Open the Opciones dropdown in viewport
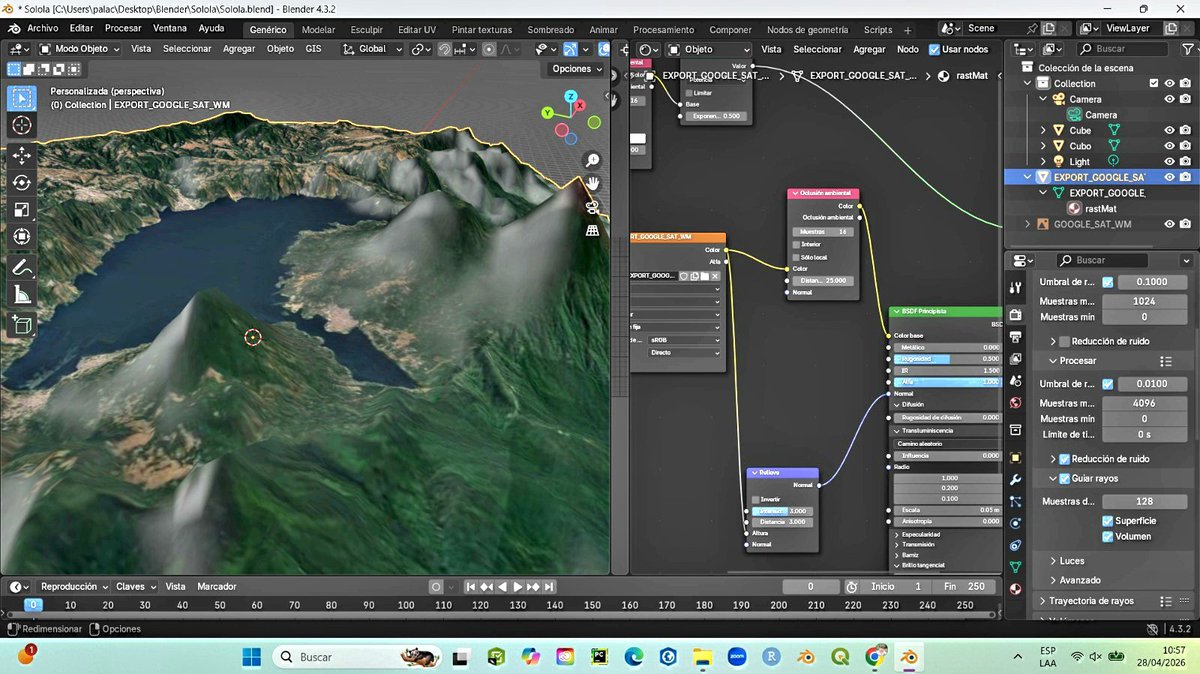Viewport: 1200px width, 674px height. (578, 69)
